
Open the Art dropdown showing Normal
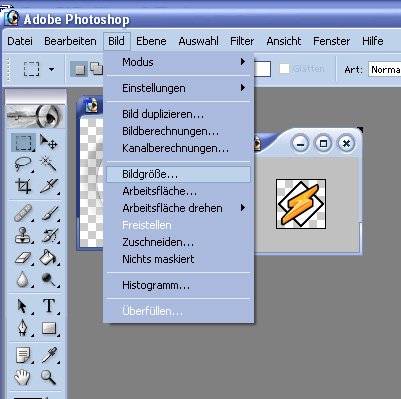[x=385, y=69]
